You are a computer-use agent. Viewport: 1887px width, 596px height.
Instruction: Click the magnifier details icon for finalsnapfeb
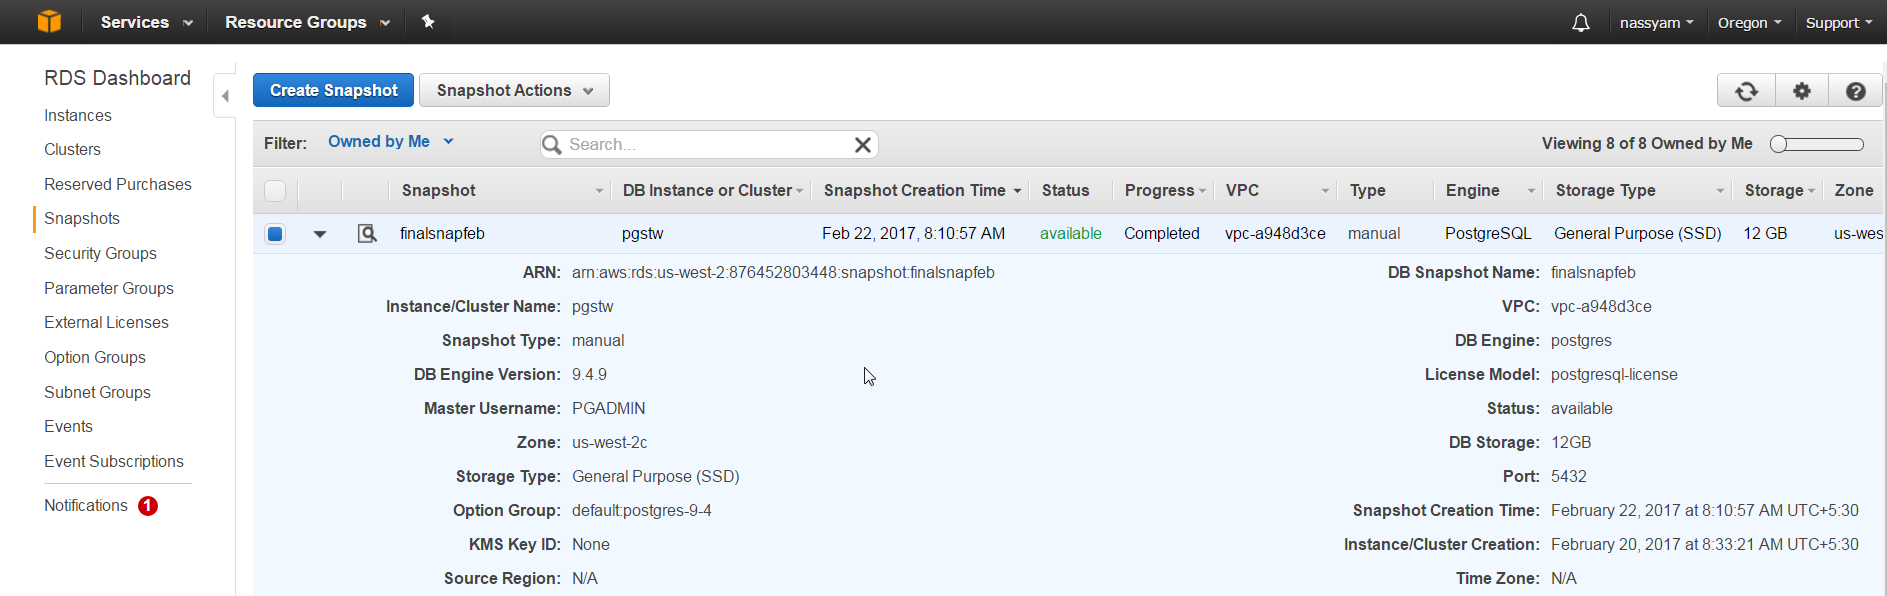[x=367, y=233]
